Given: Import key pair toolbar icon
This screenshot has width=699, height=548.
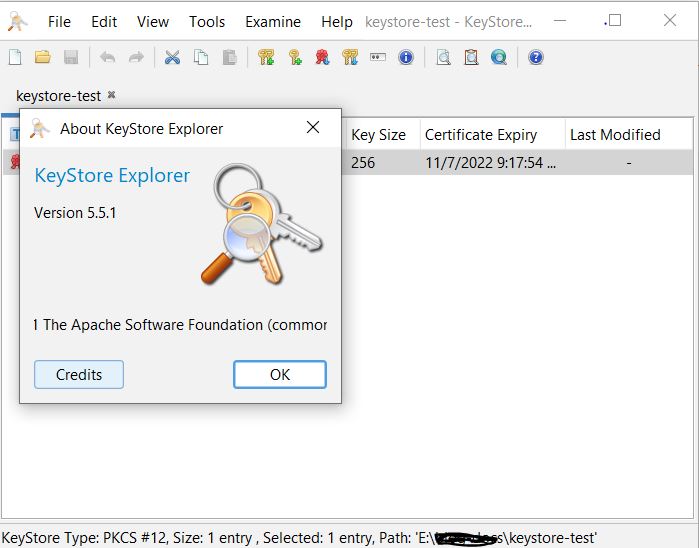Looking at the screenshot, I should pyautogui.click(x=350, y=58).
